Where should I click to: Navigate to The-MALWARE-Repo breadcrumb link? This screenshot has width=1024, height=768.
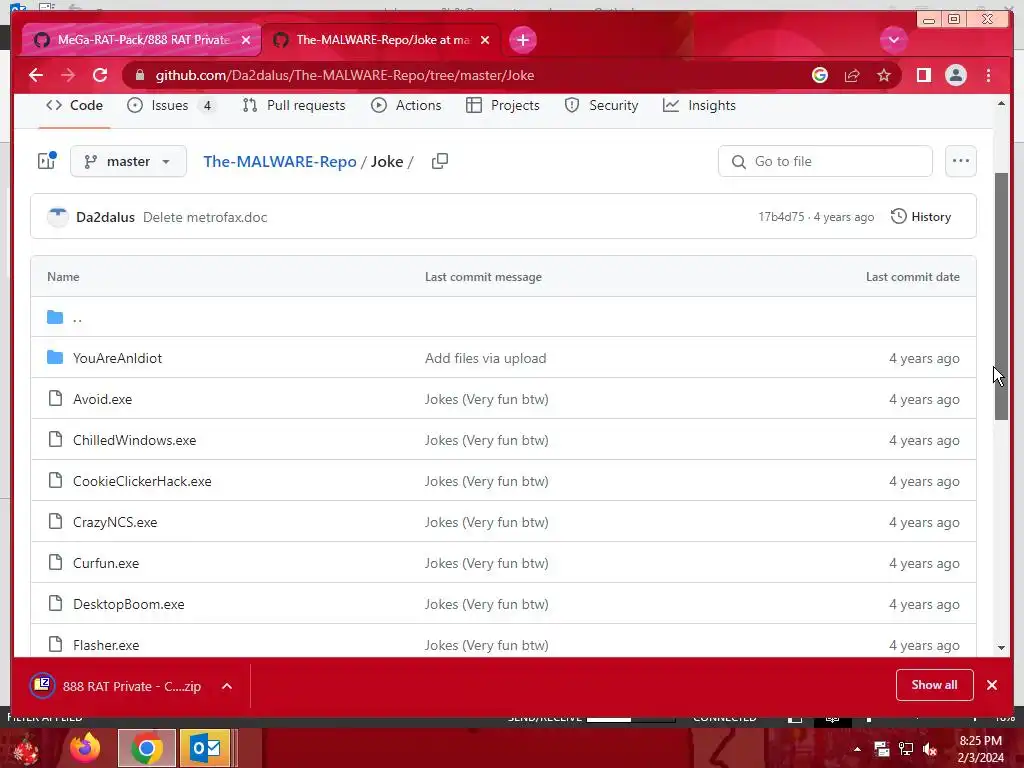[280, 161]
